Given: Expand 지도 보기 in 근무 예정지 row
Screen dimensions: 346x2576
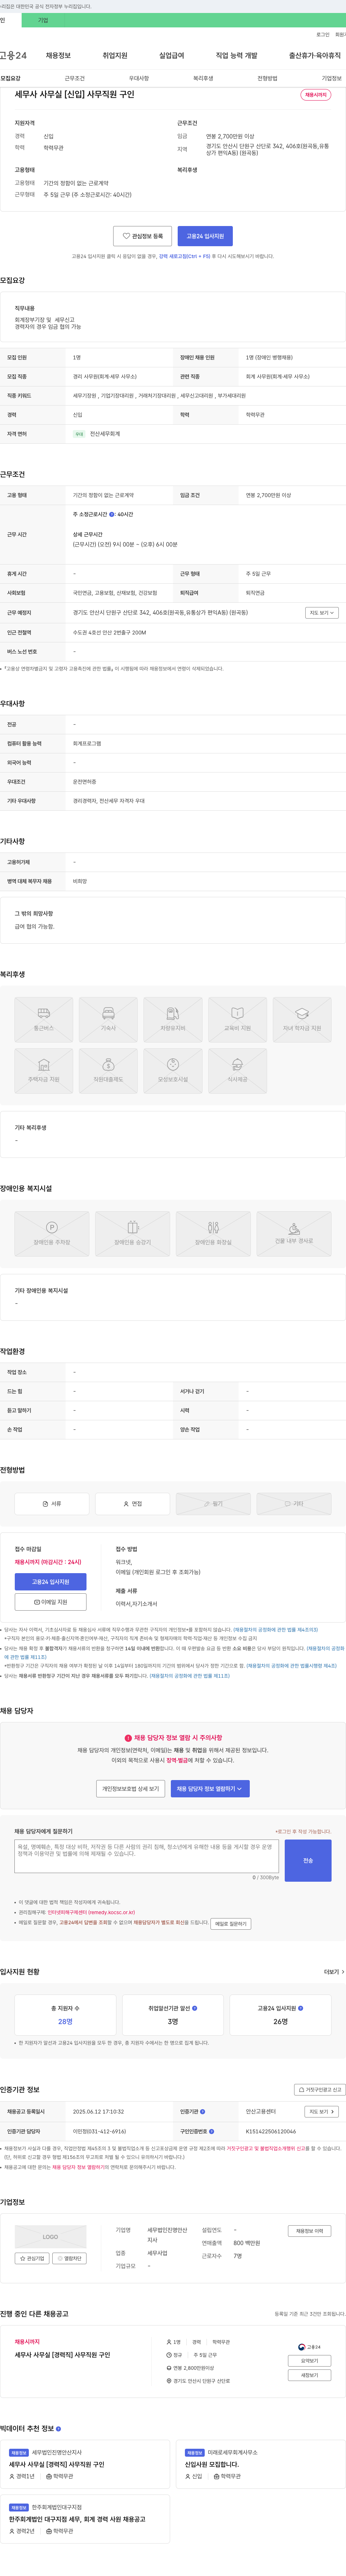Looking at the screenshot, I should coord(322,613).
